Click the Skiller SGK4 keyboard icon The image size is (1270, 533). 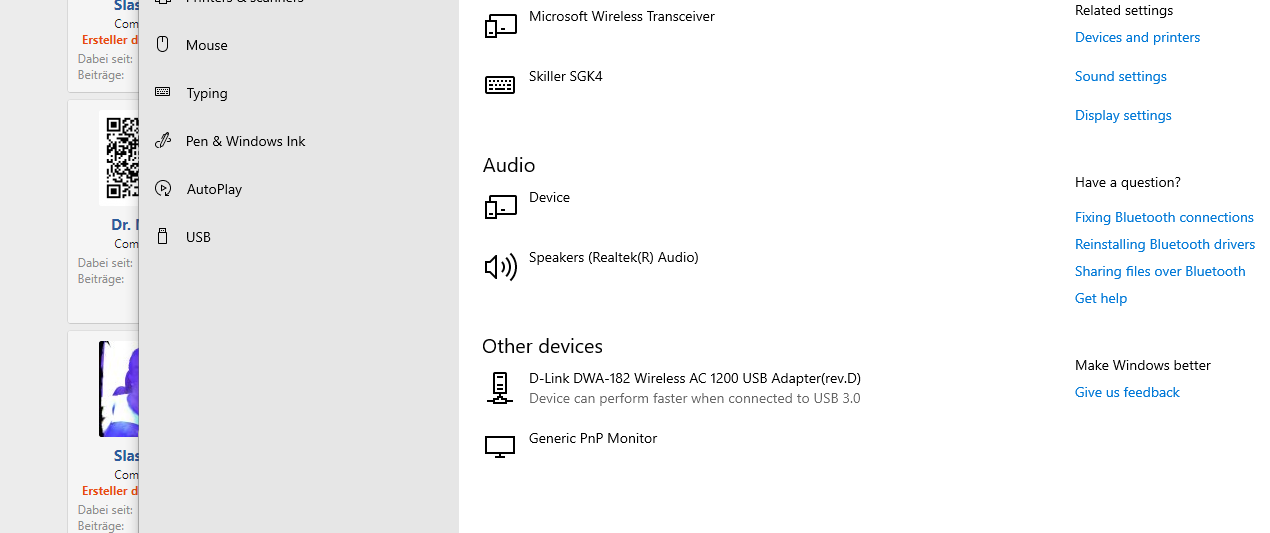pos(500,85)
